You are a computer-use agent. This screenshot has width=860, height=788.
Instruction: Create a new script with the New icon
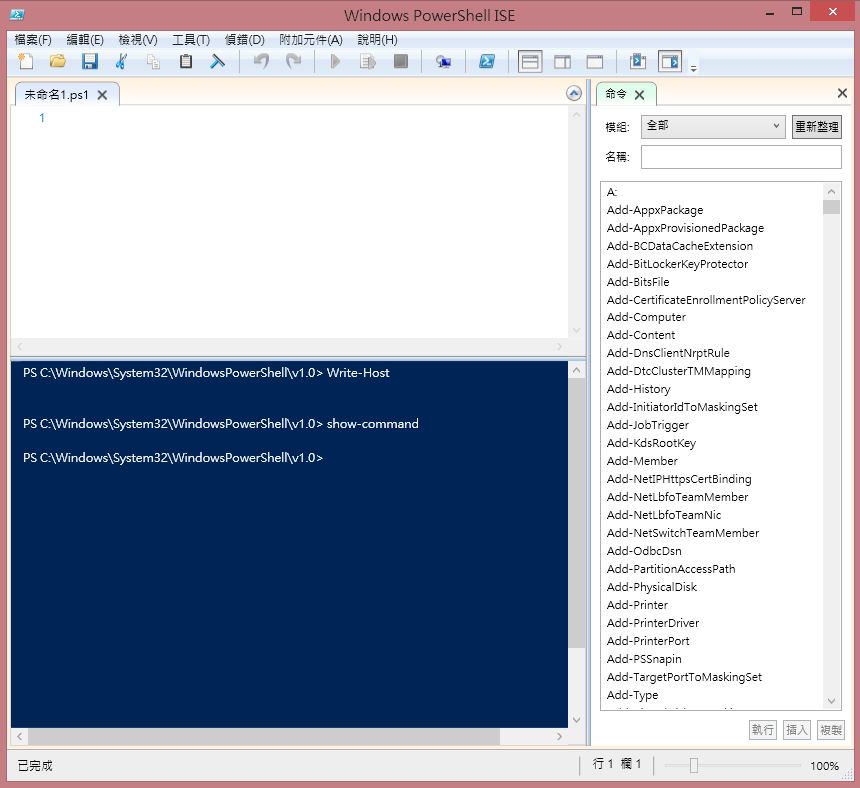pos(26,61)
